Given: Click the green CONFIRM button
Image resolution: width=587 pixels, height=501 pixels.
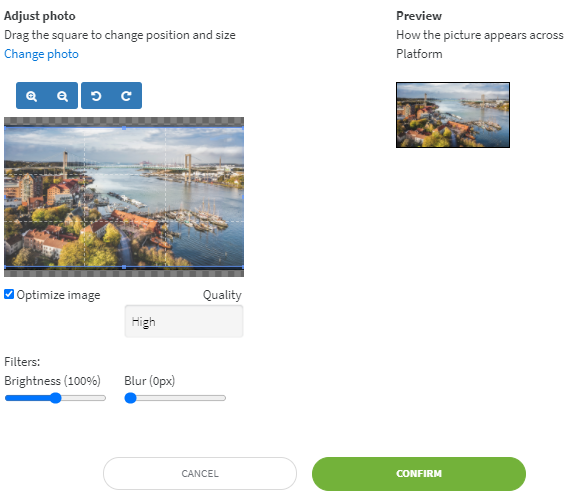Looking at the screenshot, I should pyautogui.click(x=419, y=474).
